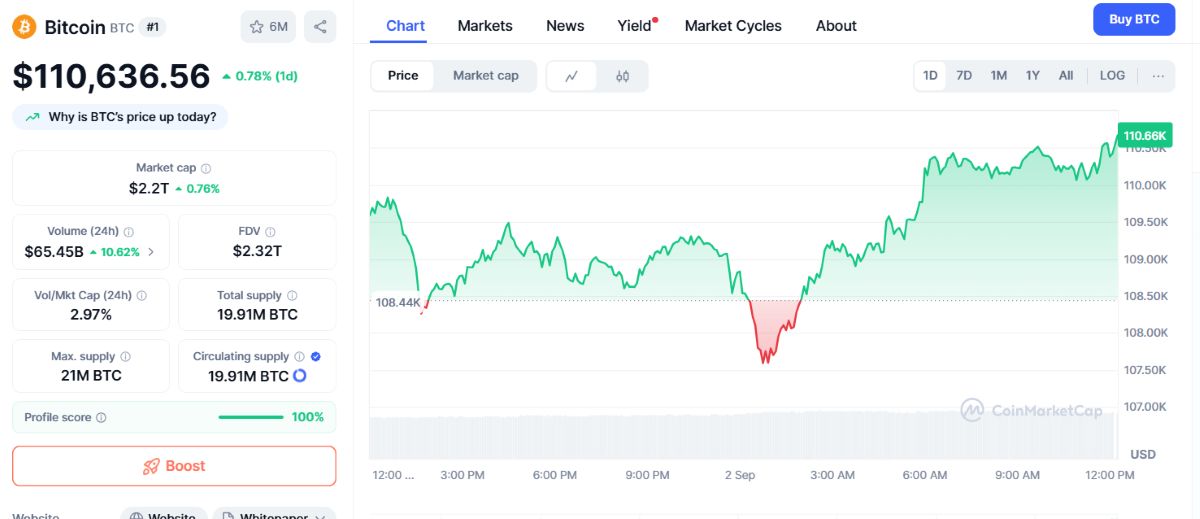Show Total supply info icon
The width and height of the screenshot is (1200, 519).
(292, 296)
